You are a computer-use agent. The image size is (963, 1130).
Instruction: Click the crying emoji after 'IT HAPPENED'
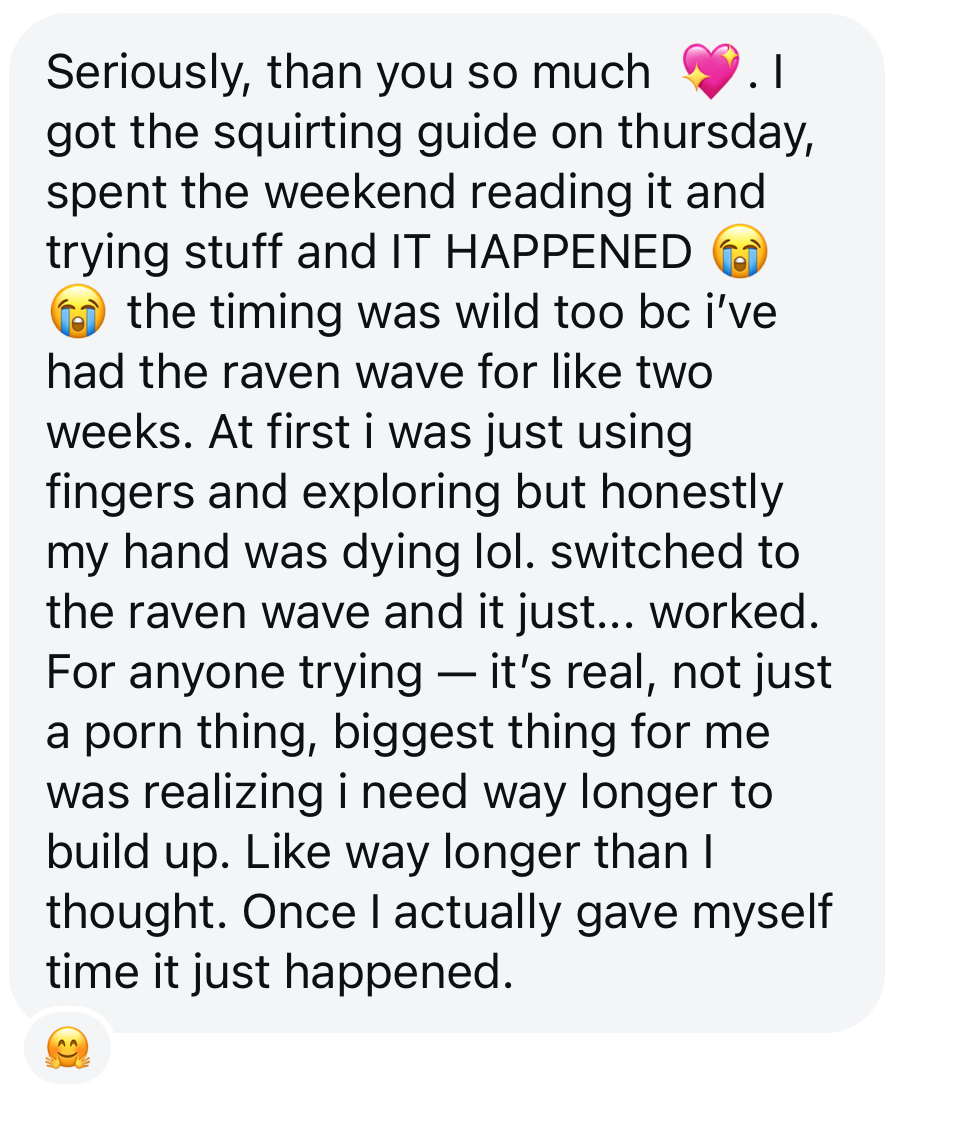click(x=739, y=252)
